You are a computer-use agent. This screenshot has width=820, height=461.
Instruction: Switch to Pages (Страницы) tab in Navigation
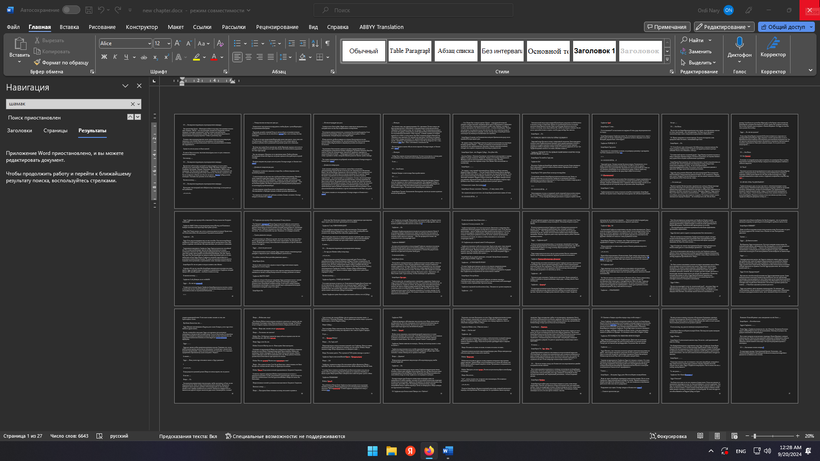click(x=55, y=131)
